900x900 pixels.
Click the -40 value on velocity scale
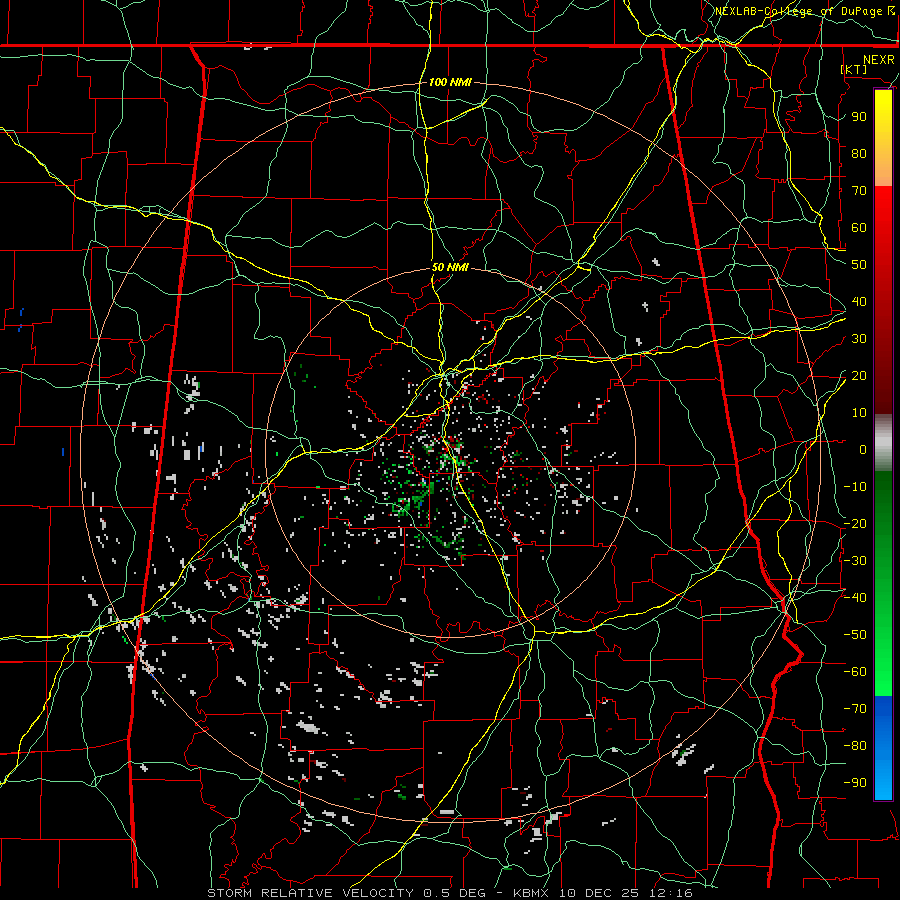[x=855, y=598]
